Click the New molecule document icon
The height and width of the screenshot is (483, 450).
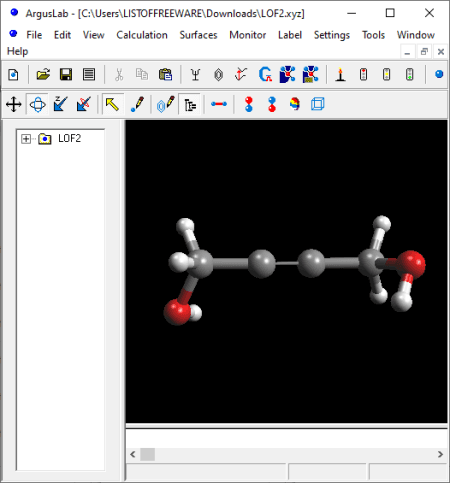click(13, 75)
